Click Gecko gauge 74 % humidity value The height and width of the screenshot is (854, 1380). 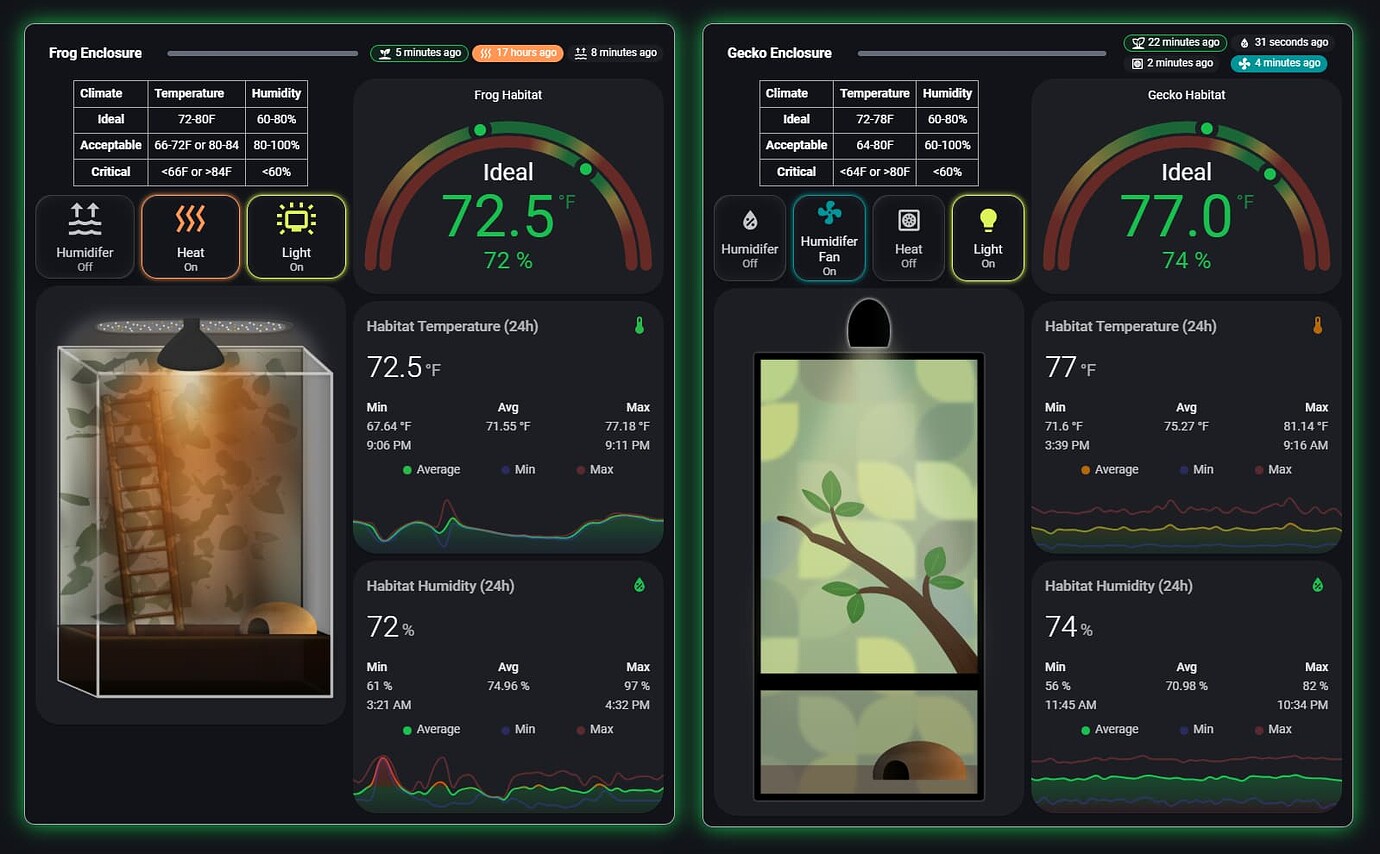1187,261
